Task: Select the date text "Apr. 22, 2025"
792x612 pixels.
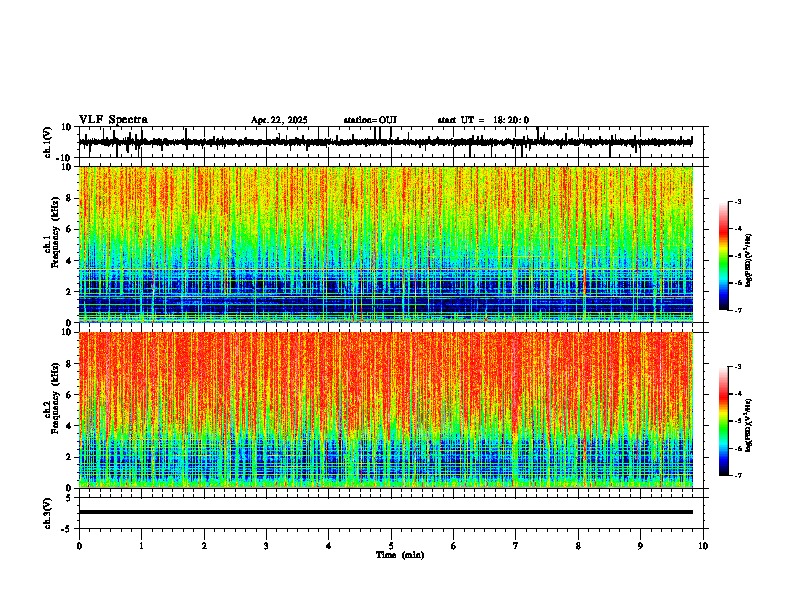Action: tap(279, 120)
